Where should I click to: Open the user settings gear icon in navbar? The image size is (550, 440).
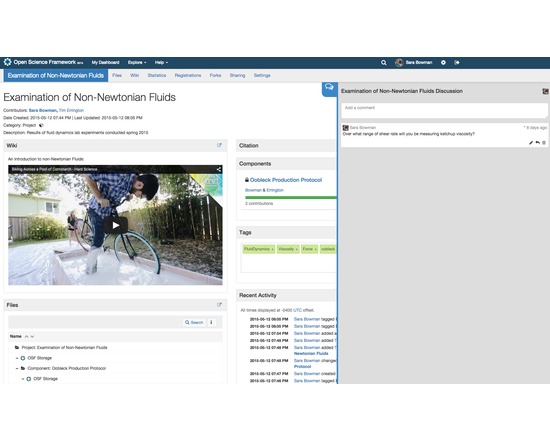(443, 62)
